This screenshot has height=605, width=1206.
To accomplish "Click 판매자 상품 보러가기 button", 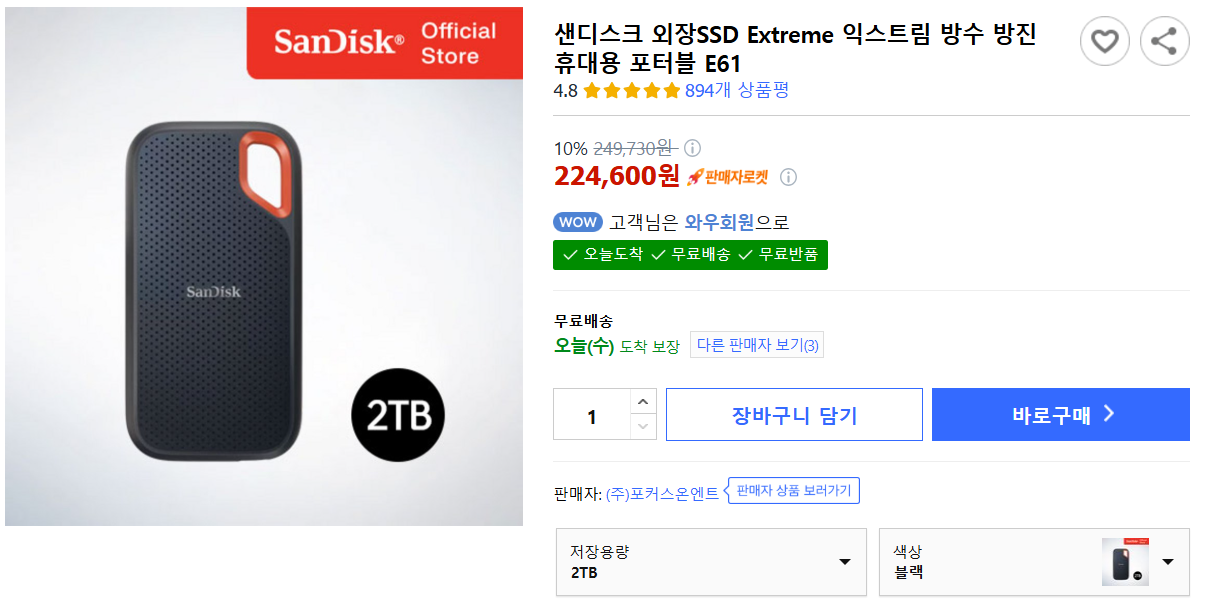I will (794, 491).
